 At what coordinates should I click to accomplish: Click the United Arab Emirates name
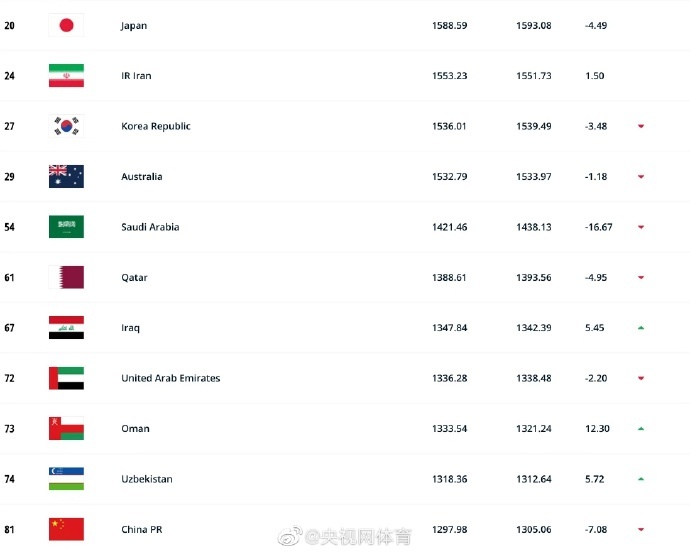[x=170, y=378]
